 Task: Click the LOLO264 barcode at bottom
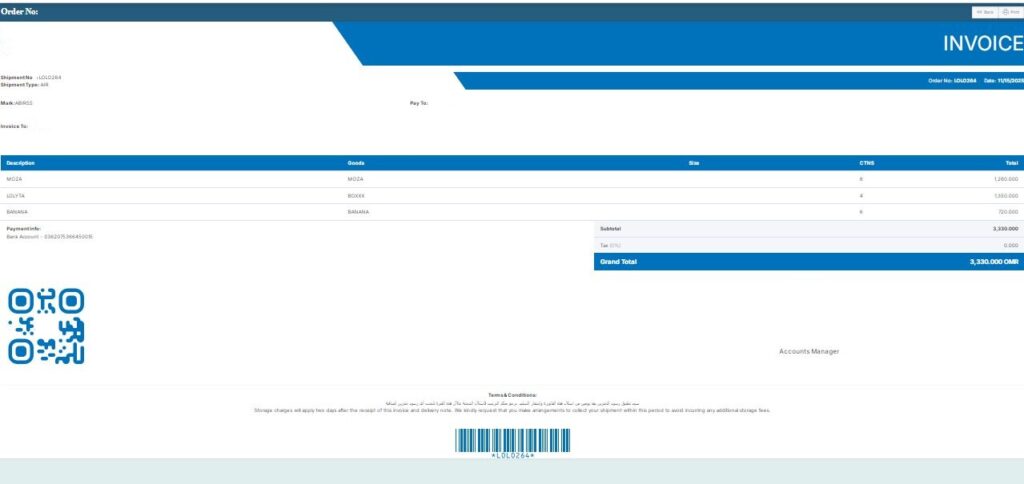[x=513, y=441]
